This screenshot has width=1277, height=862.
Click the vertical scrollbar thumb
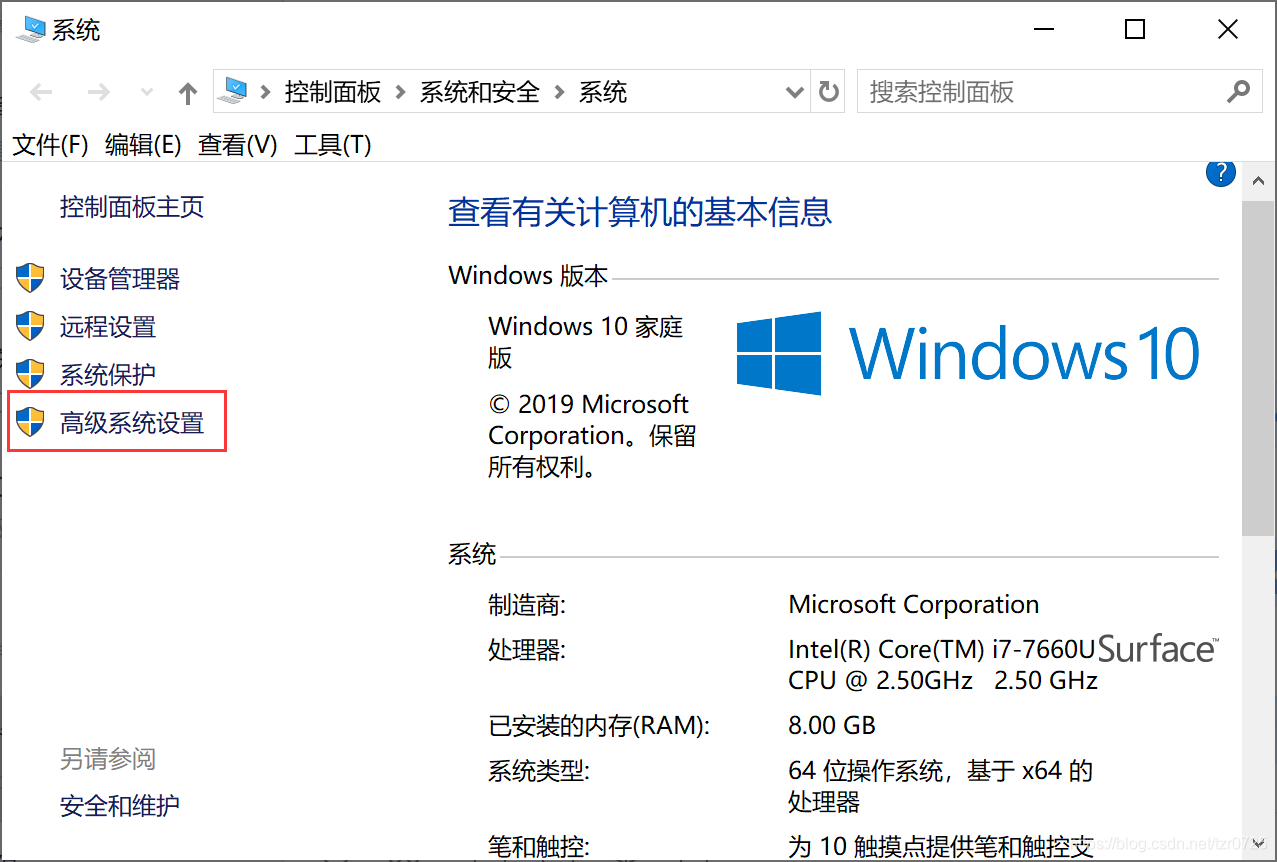click(1258, 367)
